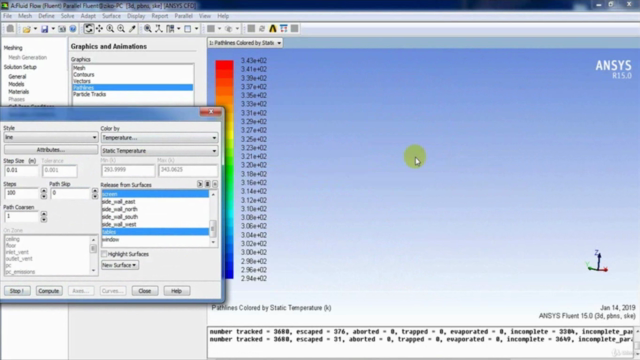Viewport: 640px width, 360px height.
Task: Click the Attributes... button
Action: point(51,150)
